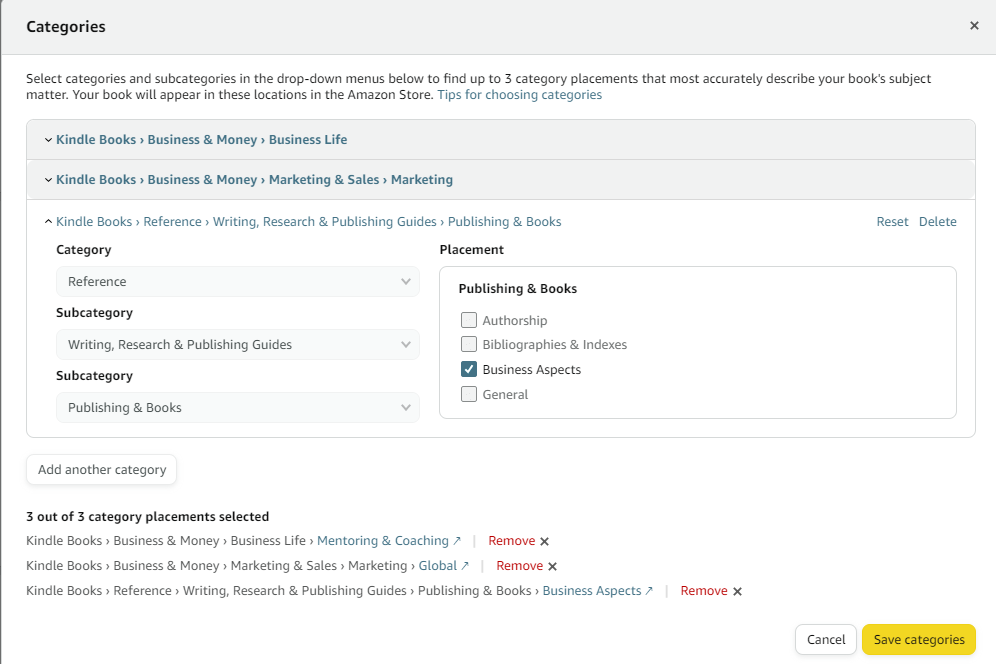Cancel the category changes
The image size is (996, 664).
(826, 639)
